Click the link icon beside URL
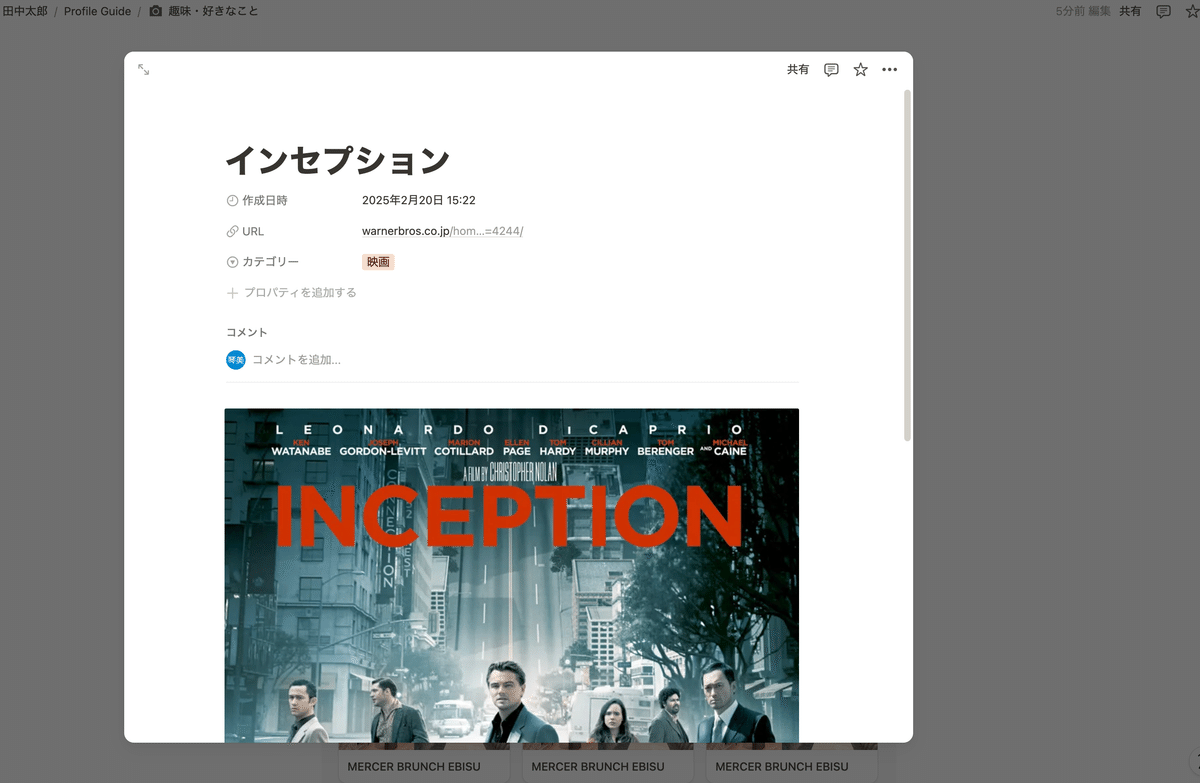1200x783 pixels. tap(232, 231)
